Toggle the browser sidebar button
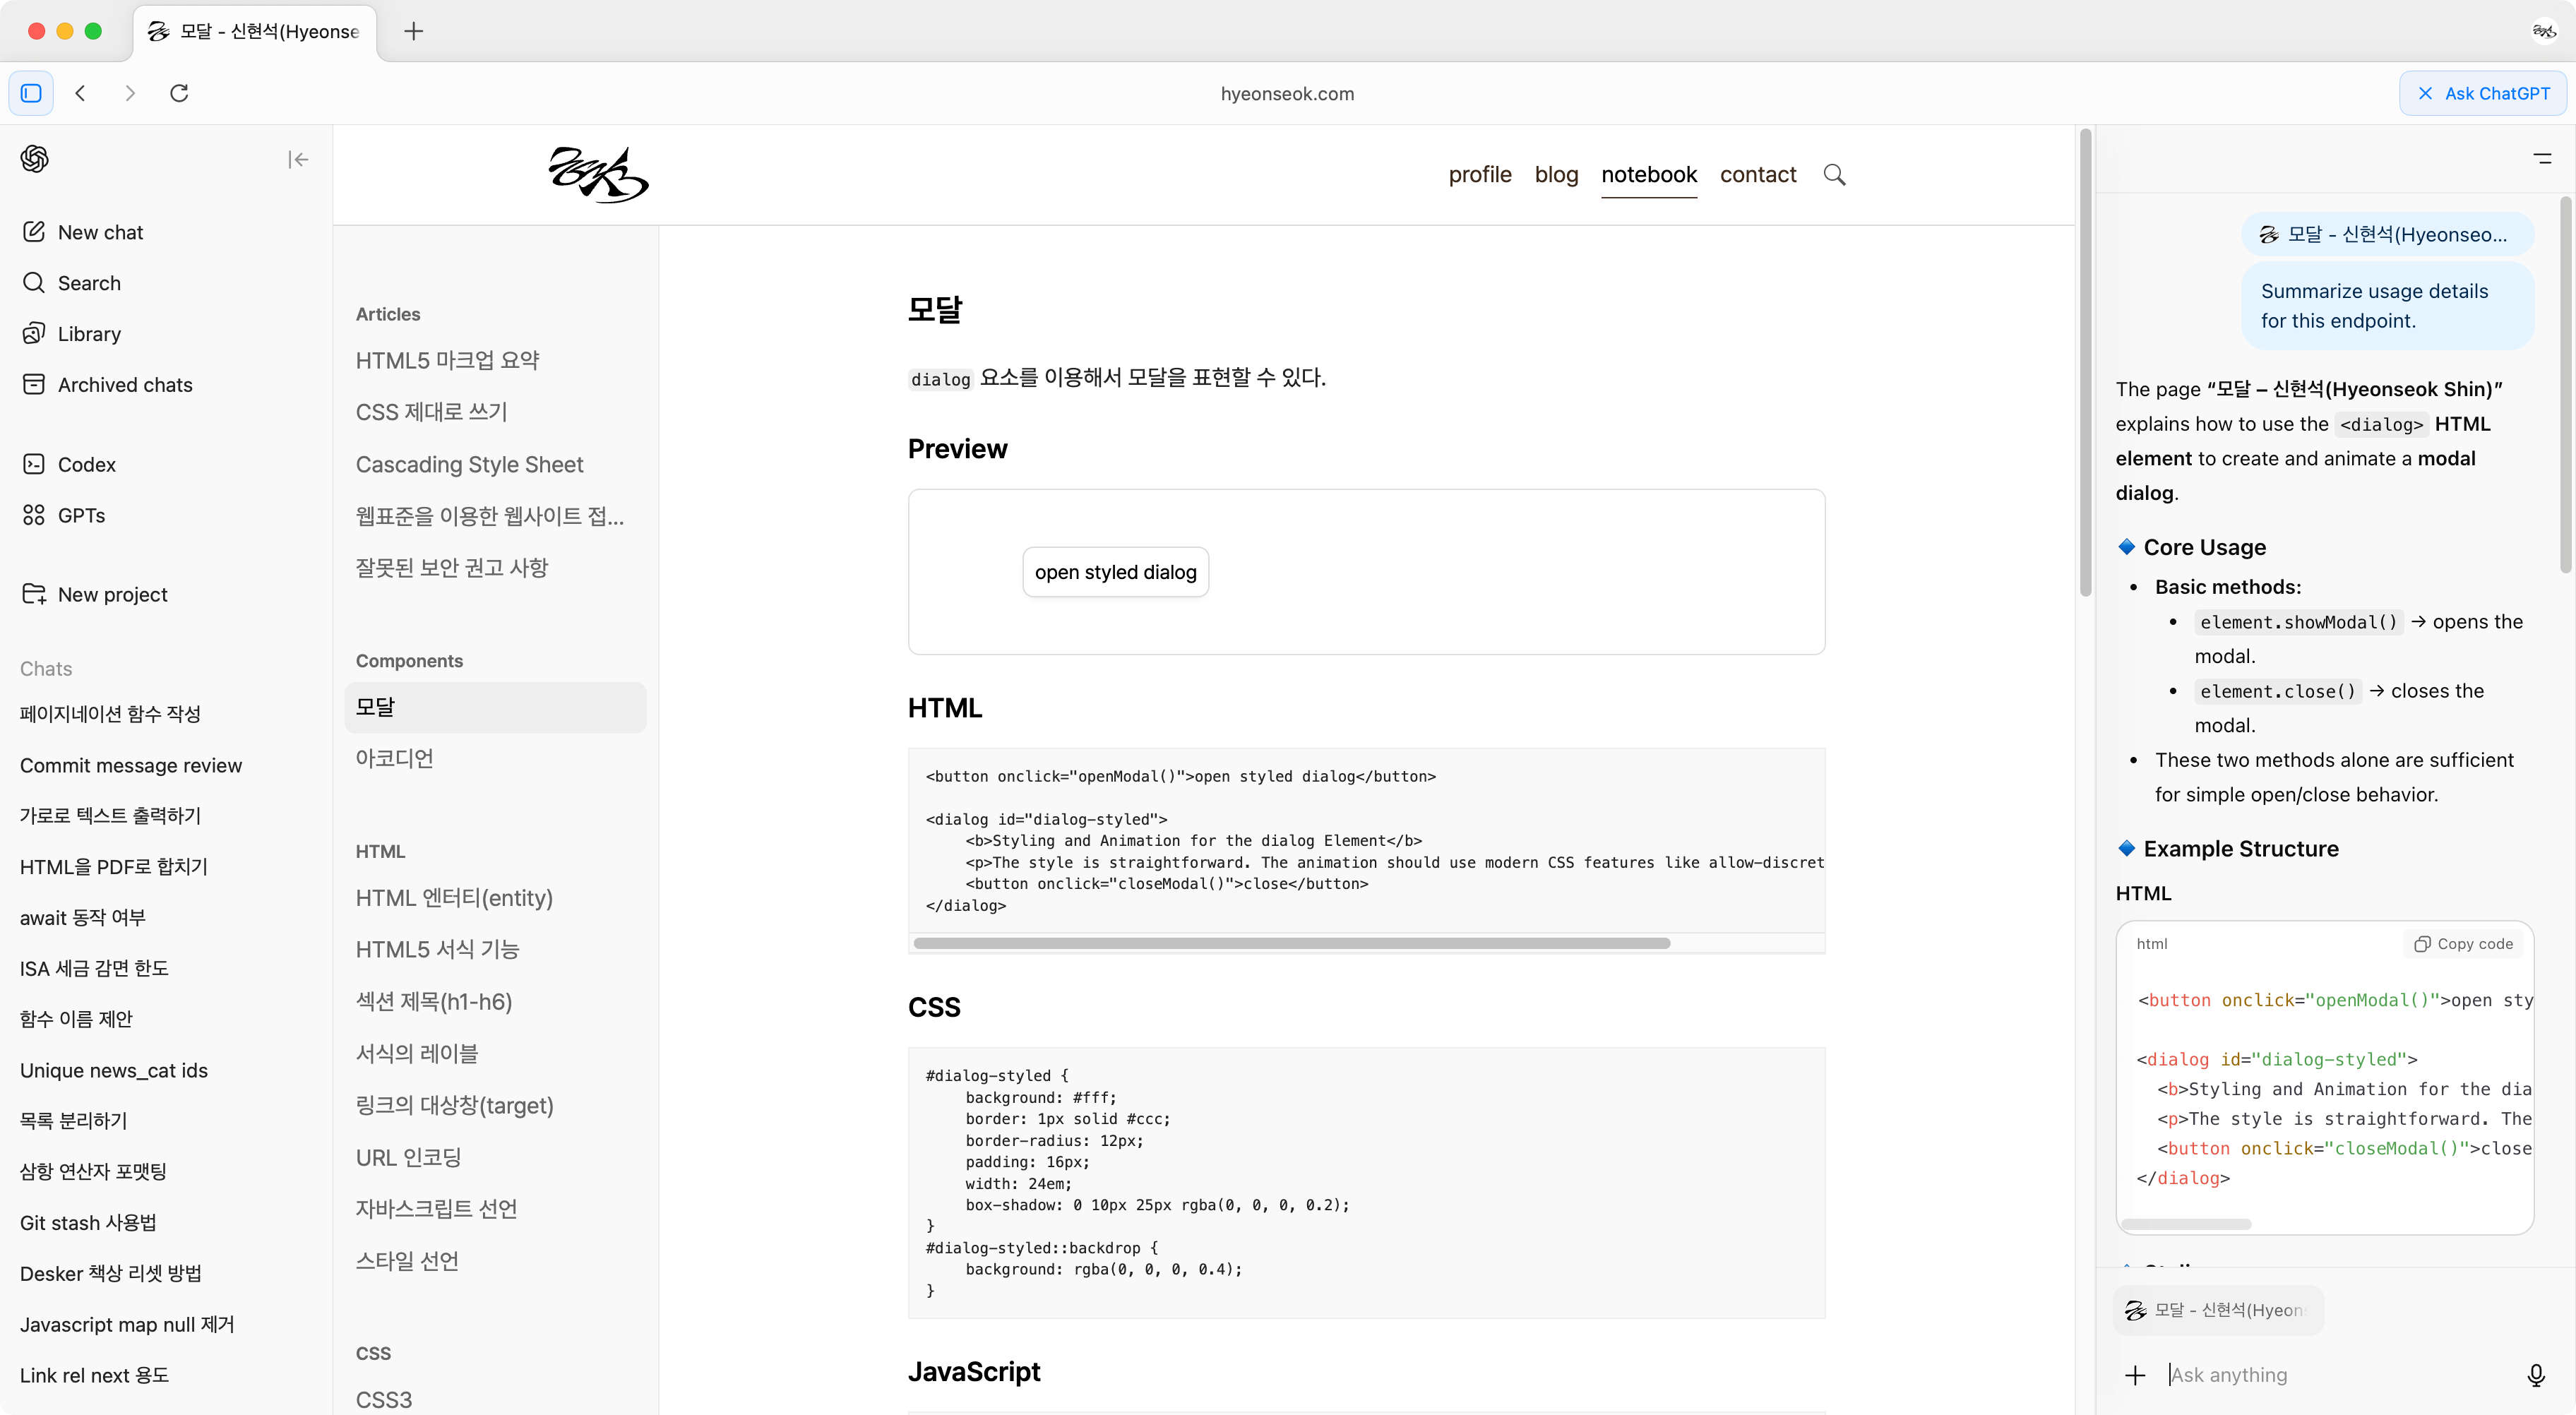Image resolution: width=2576 pixels, height=1415 pixels. pos(31,93)
